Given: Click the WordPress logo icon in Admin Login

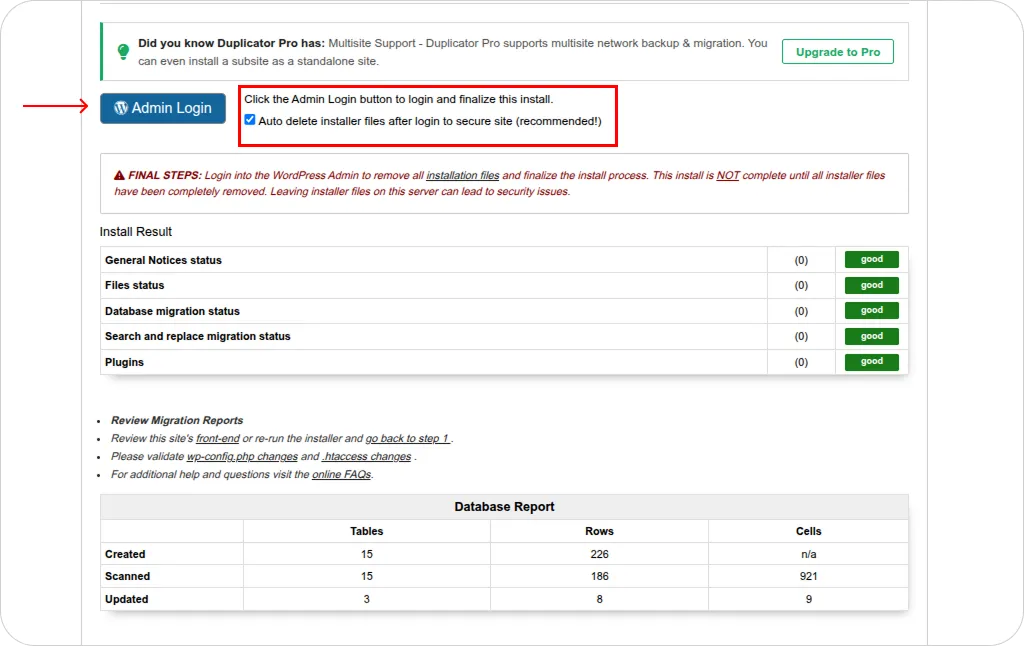Looking at the screenshot, I should coord(121,108).
